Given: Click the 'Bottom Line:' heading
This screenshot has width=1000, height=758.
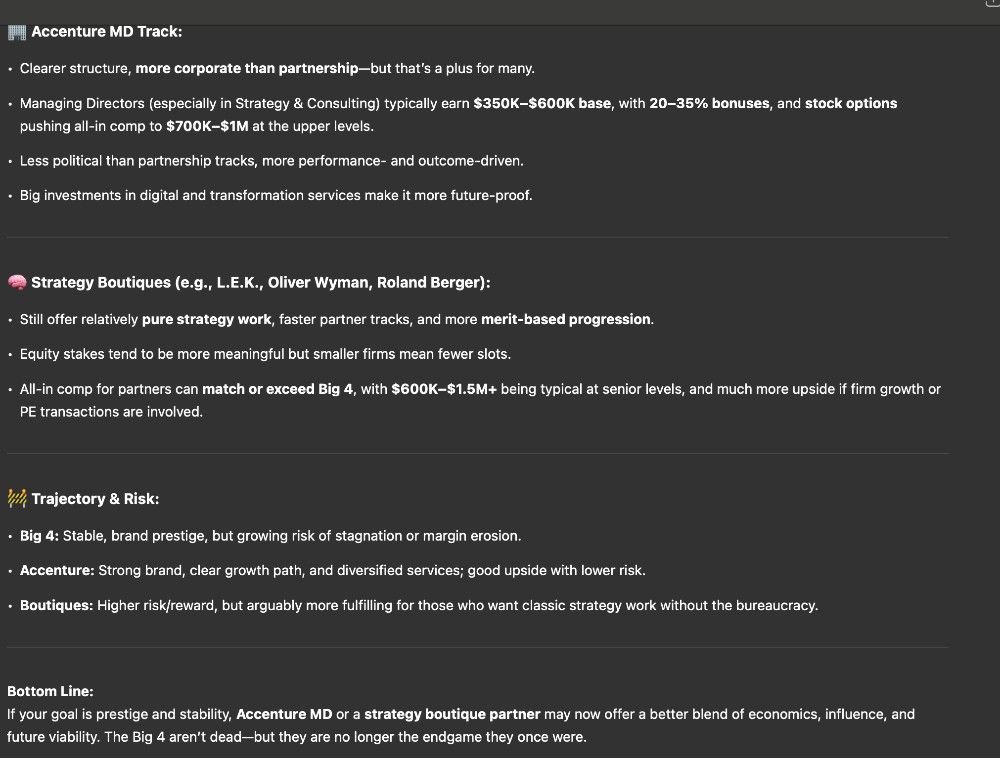Looking at the screenshot, I should (50, 691).
